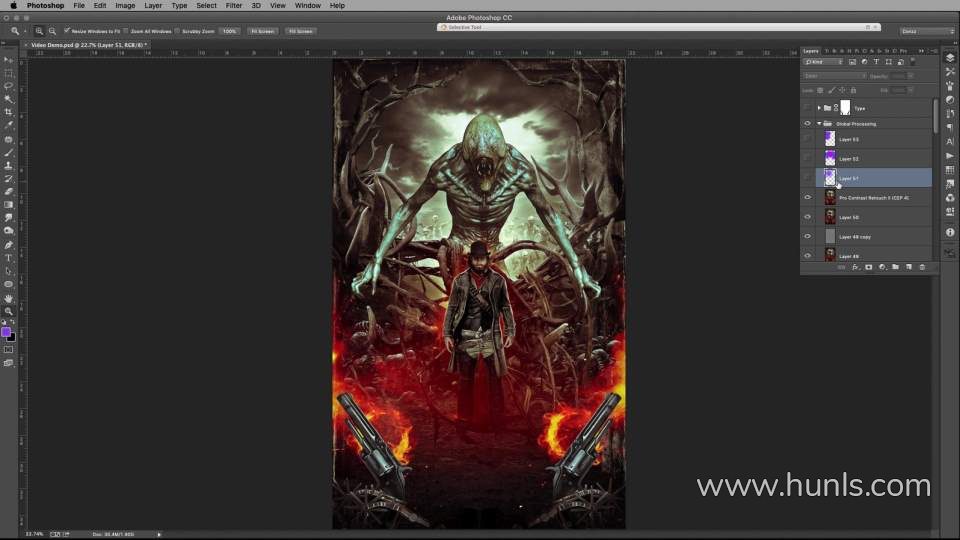Select the Zoom tool in the toolbox
Image resolution: width=960 pixels, height=540 pixels.
9,311
